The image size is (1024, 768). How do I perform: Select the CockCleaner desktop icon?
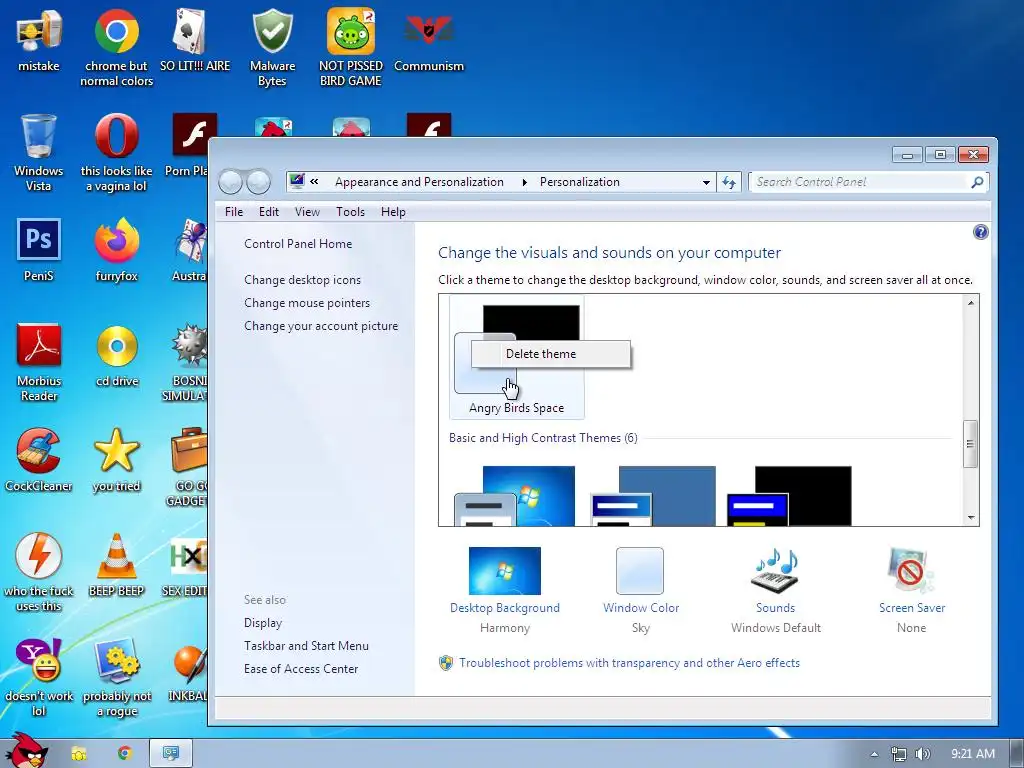pyautogui.click(x=39, y=460)
